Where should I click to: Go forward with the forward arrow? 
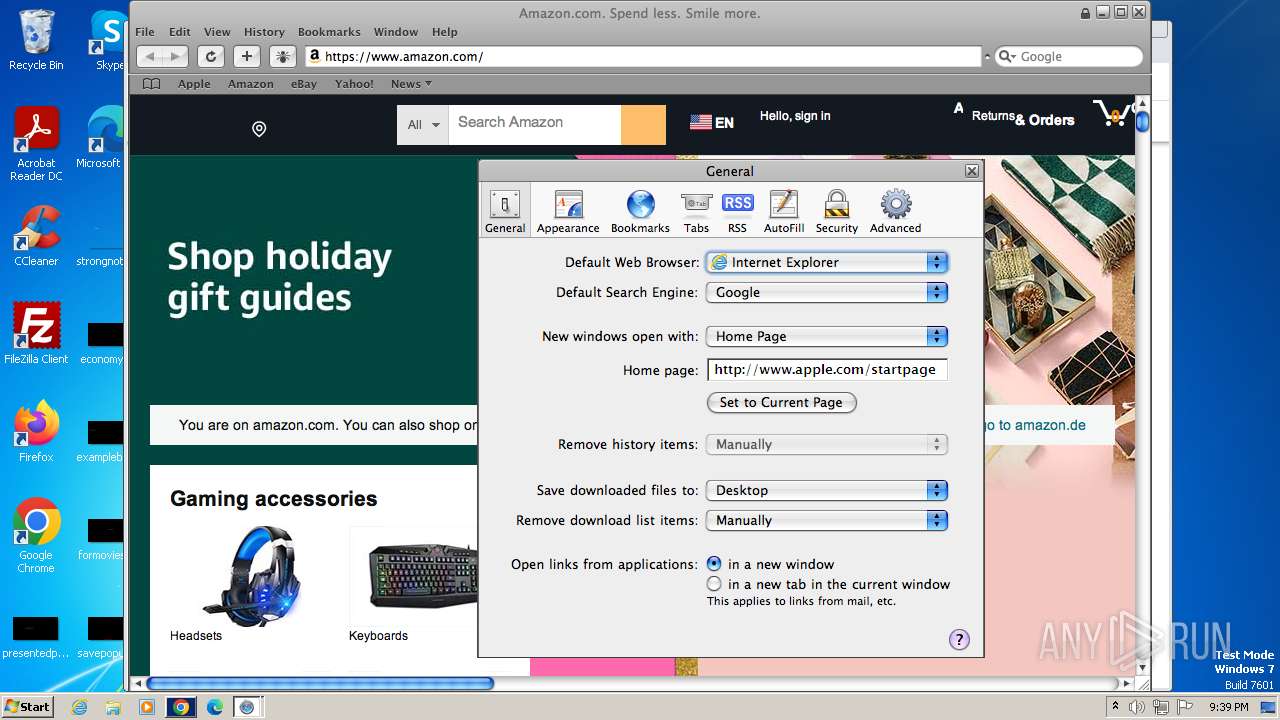175,57
